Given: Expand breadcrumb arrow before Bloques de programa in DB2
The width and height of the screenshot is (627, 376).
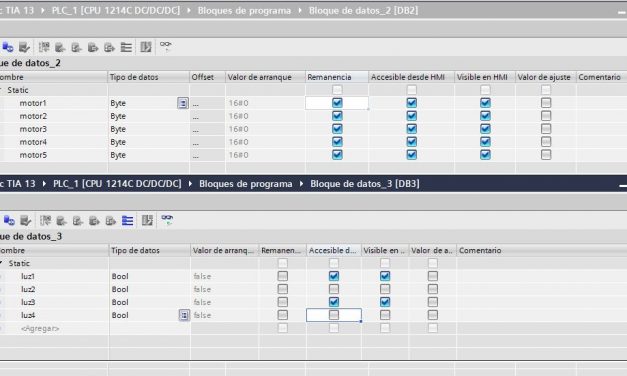Looking at the screenshot, I should pos(189,10).
